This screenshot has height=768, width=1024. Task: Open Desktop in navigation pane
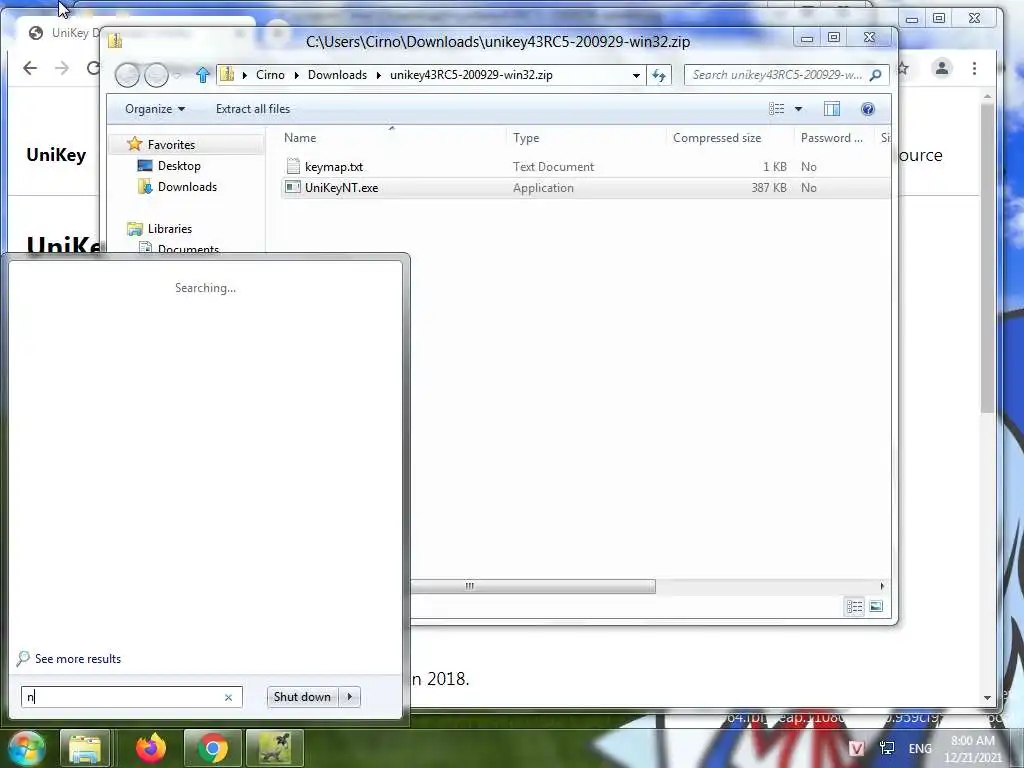pyautogui.click(x=179, y=166)
